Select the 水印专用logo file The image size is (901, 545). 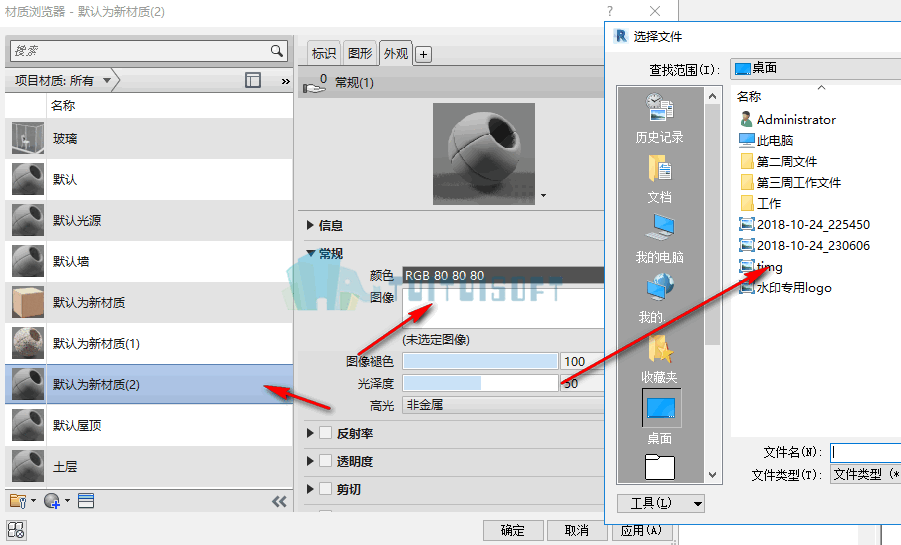[x=786, y=287]
